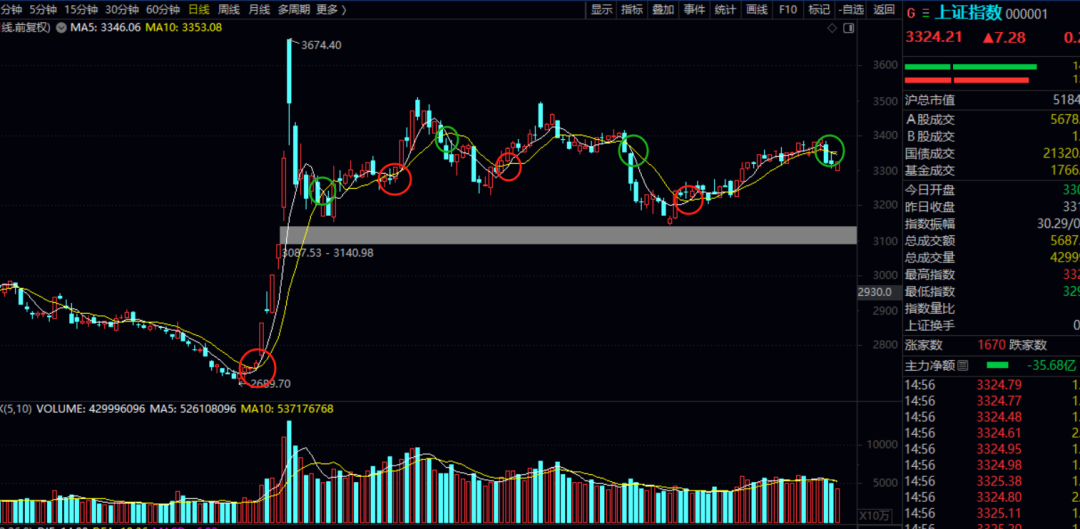Click the diamond icon above the price axis

[833, 28]
